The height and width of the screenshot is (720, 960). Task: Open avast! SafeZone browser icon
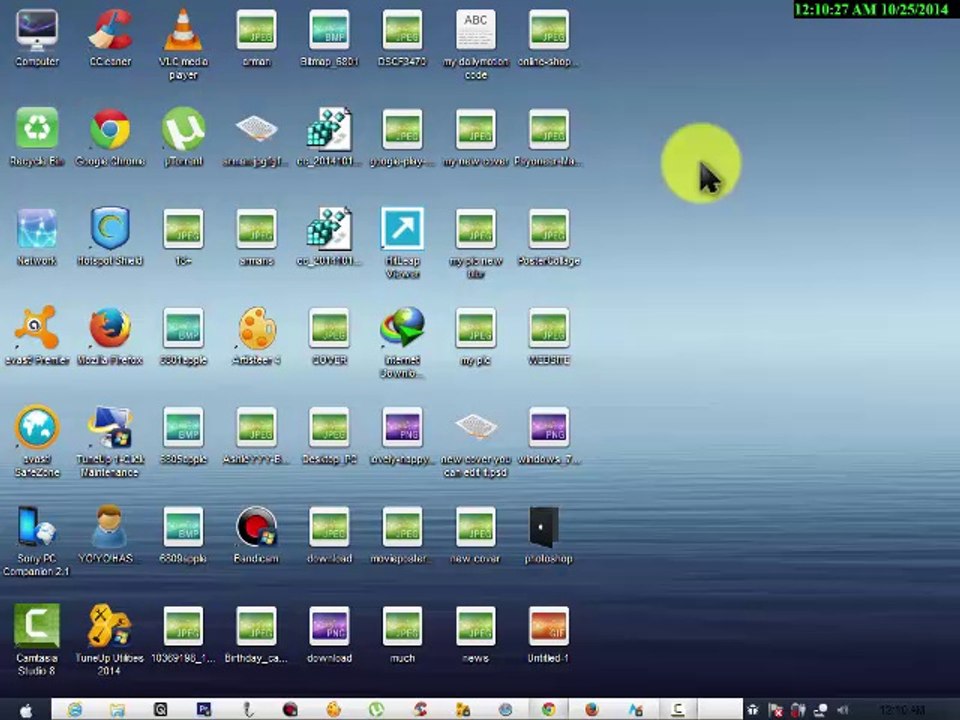tap(37, 442)
